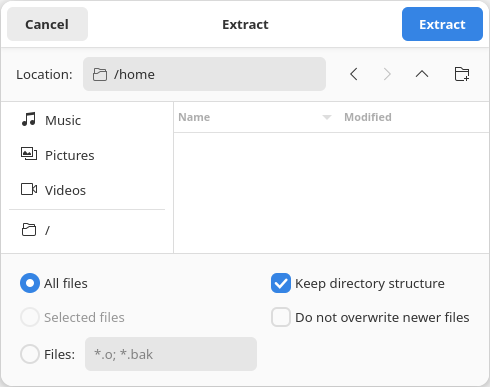Image resolution: width=490 pixels, height=387 pixels.
Task: Go back with left chevron
Action: pos(354,74)
